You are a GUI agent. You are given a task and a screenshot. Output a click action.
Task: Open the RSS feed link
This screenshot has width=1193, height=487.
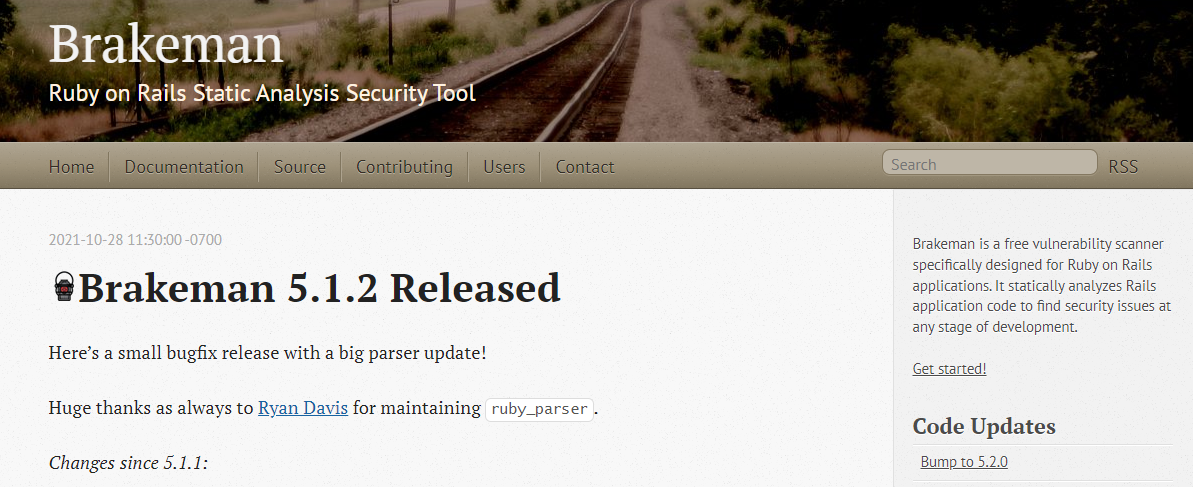click(1123, 167)
